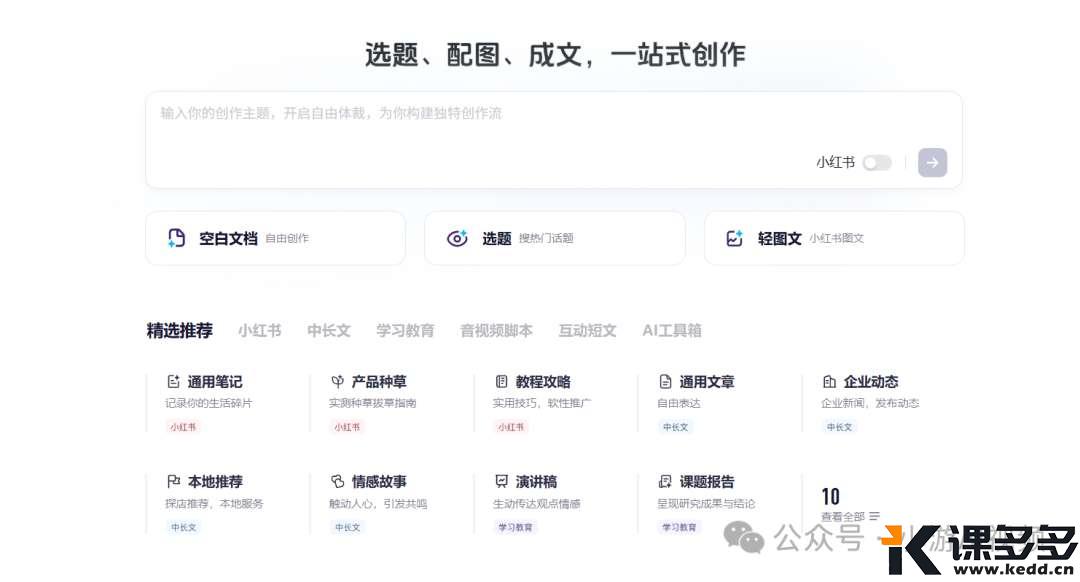Viewport: 1080px width, 582px height.
Task: Select the 产品种草 sprout icon
Action: 337,382
